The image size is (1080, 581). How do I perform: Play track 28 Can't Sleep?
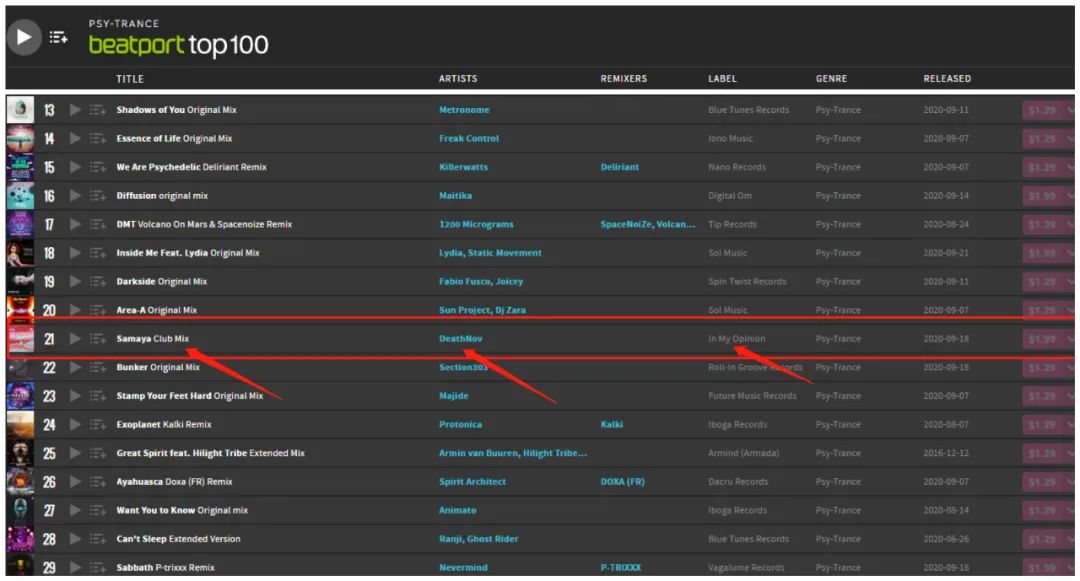[x=75, y=539]
